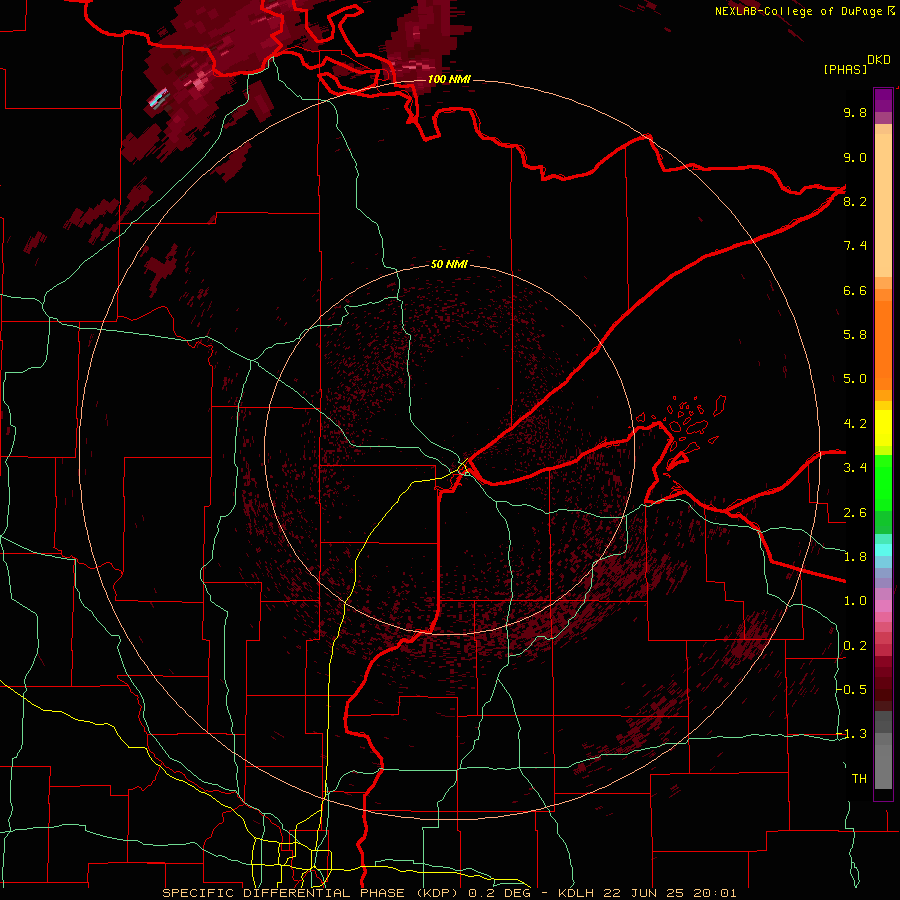Click the "100 NMI" range ring label
The height and width of the screenshot is (900, 900).
[449, 79]
